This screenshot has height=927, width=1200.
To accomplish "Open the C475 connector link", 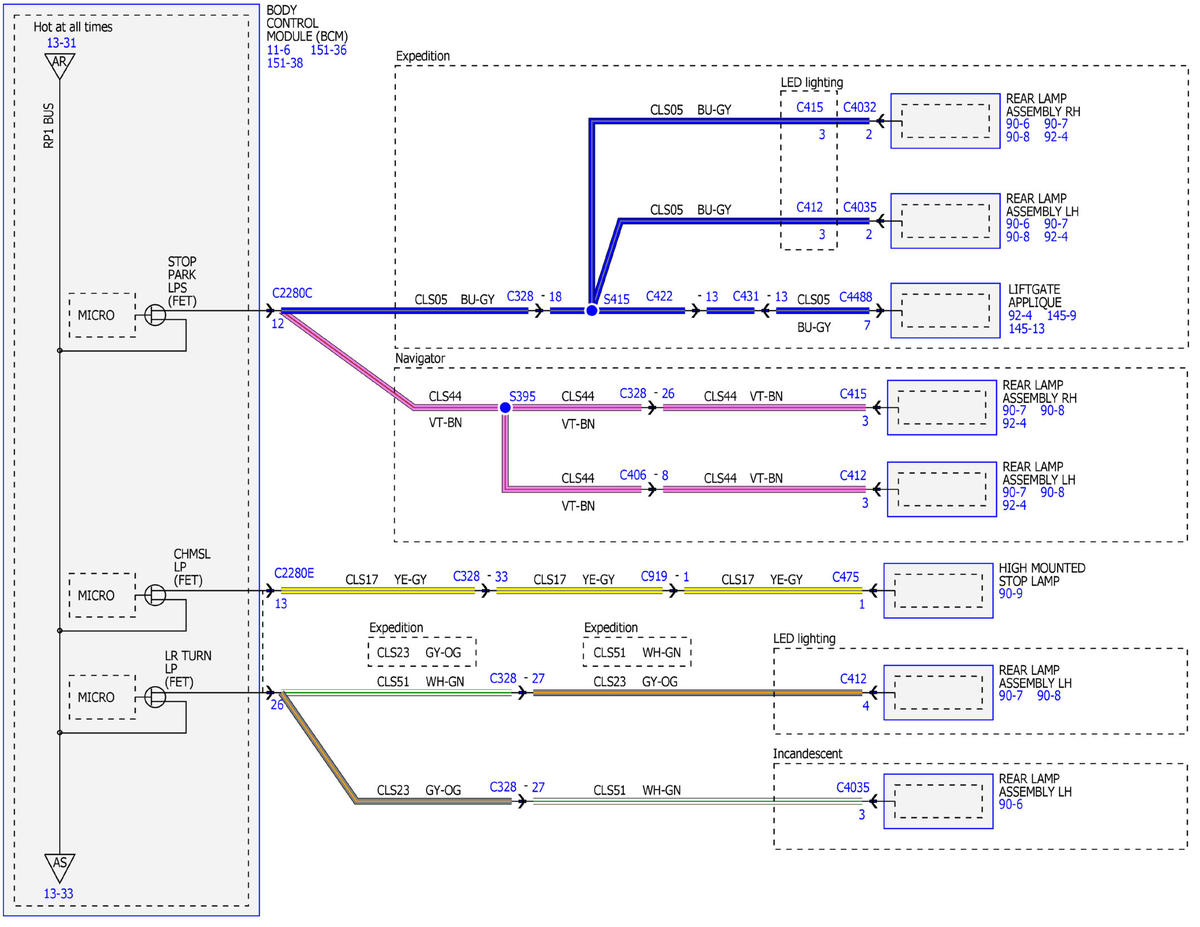I will (x=846, y=577).
